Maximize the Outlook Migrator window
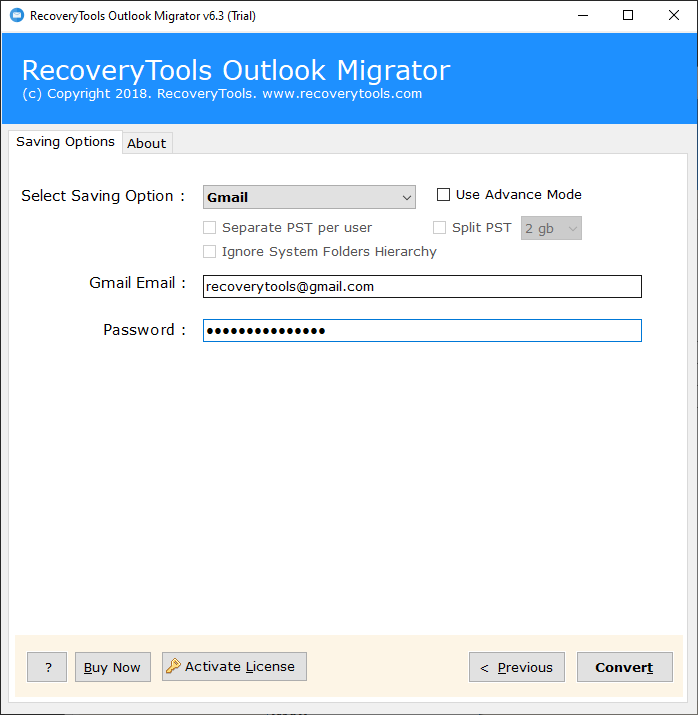Viewport: 698px width, 715px height. pyautogui.click(x=628, y=16)
